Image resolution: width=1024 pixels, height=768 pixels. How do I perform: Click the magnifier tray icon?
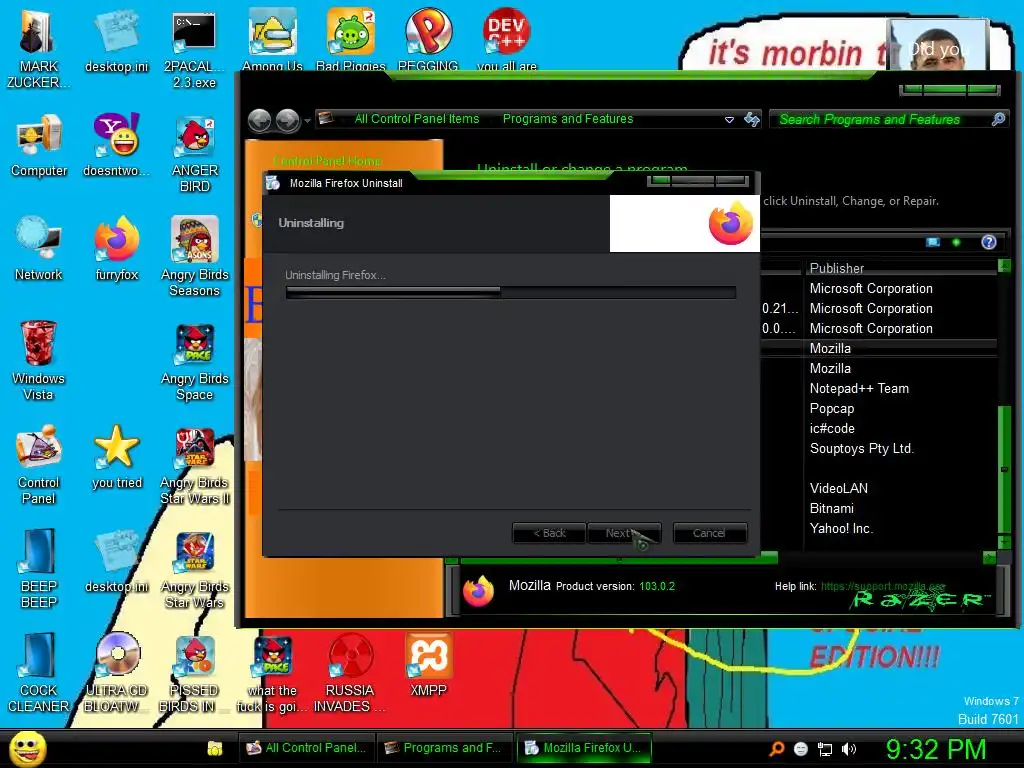[x=777, y=748]
